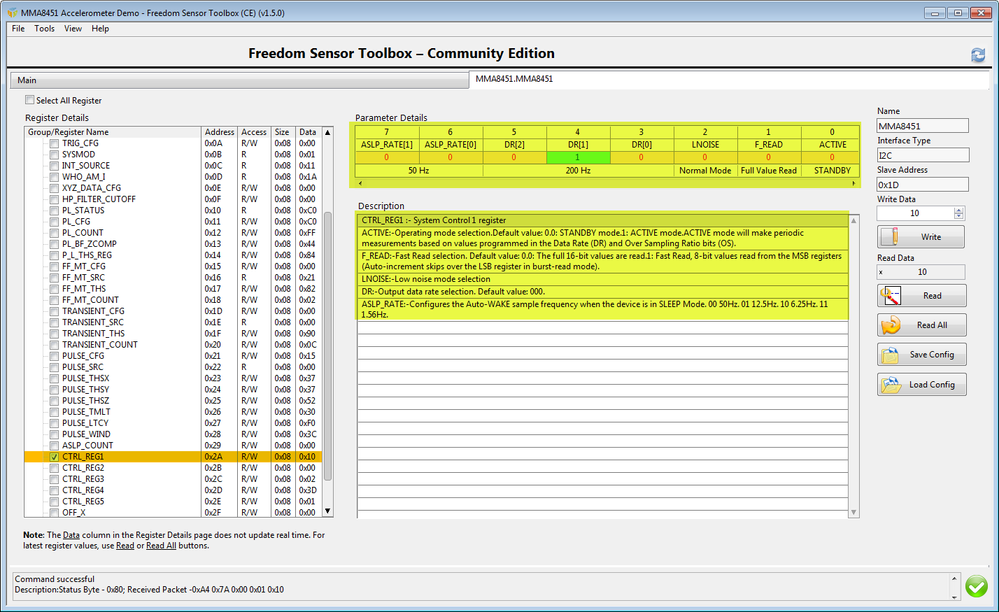Click status log scroll up arrow

tap(954, 578)
